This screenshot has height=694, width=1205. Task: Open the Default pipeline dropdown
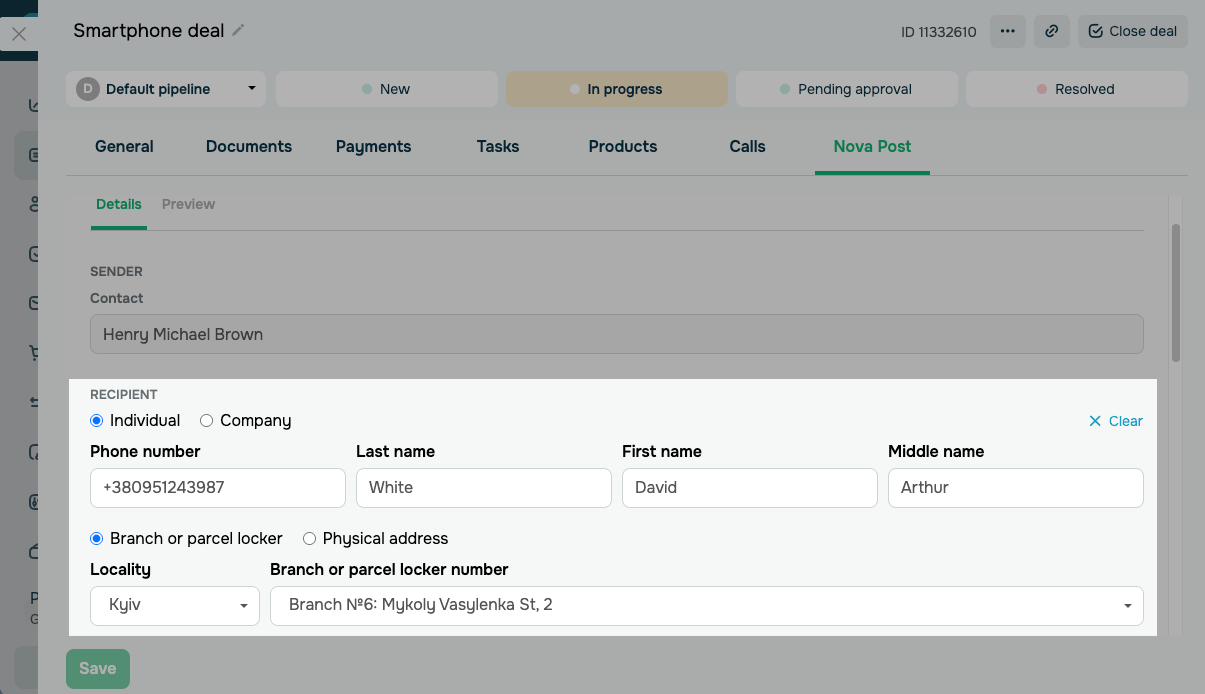(x=251, y=89)
